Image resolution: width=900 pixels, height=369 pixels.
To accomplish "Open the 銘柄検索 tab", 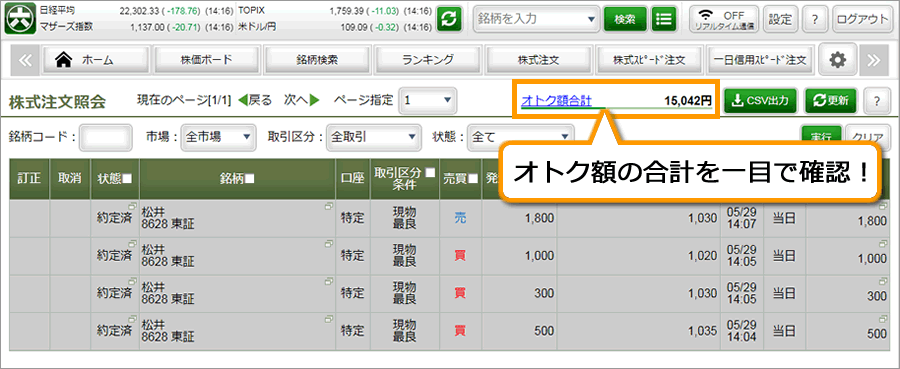I will coord(317,59).
